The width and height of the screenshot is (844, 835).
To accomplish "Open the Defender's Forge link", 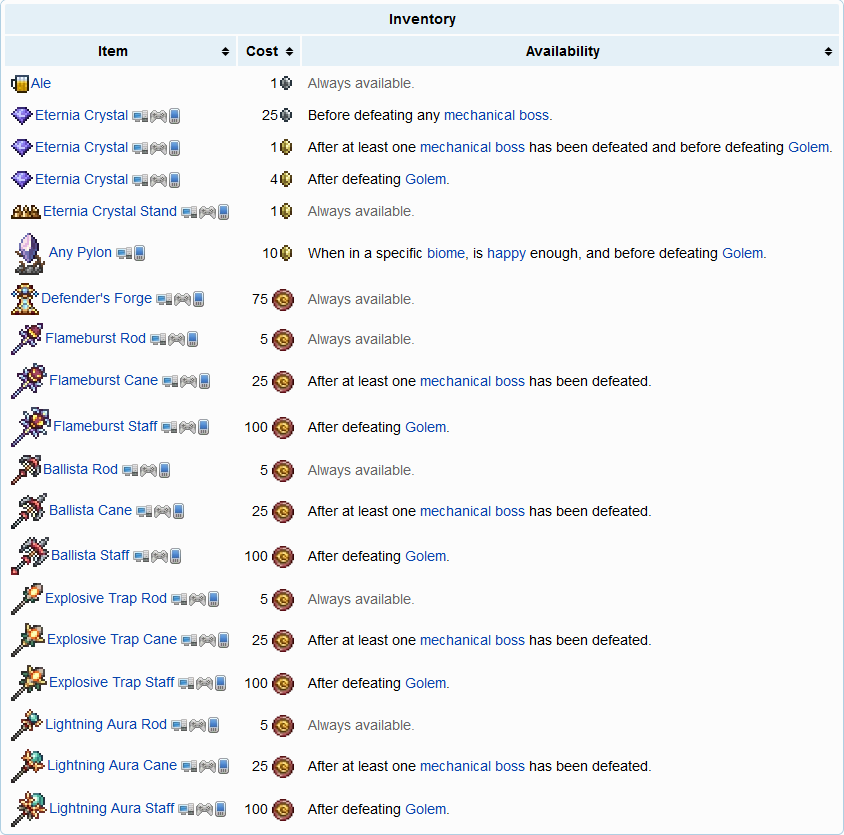I will pyautogui.click(x=96, y=298).
